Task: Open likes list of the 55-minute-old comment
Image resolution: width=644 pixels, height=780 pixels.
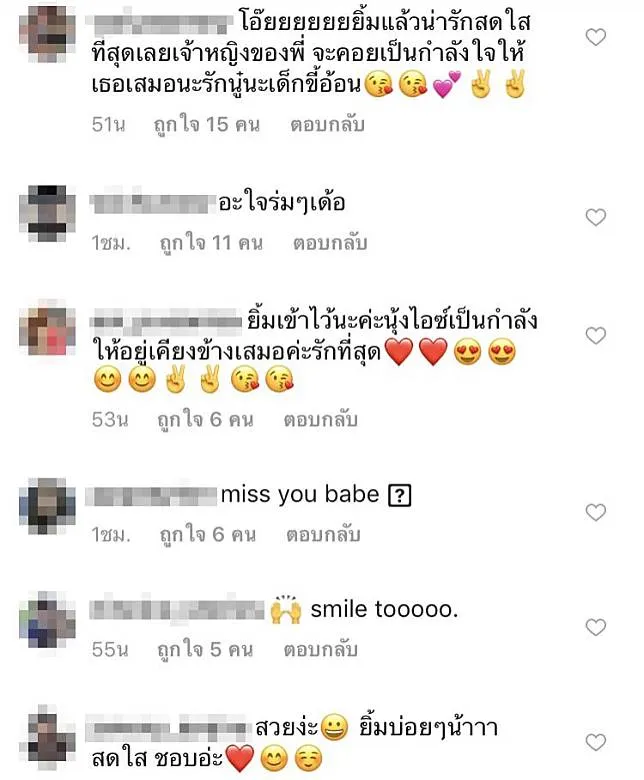Action: pyautogui.click(x=205, y=650)
